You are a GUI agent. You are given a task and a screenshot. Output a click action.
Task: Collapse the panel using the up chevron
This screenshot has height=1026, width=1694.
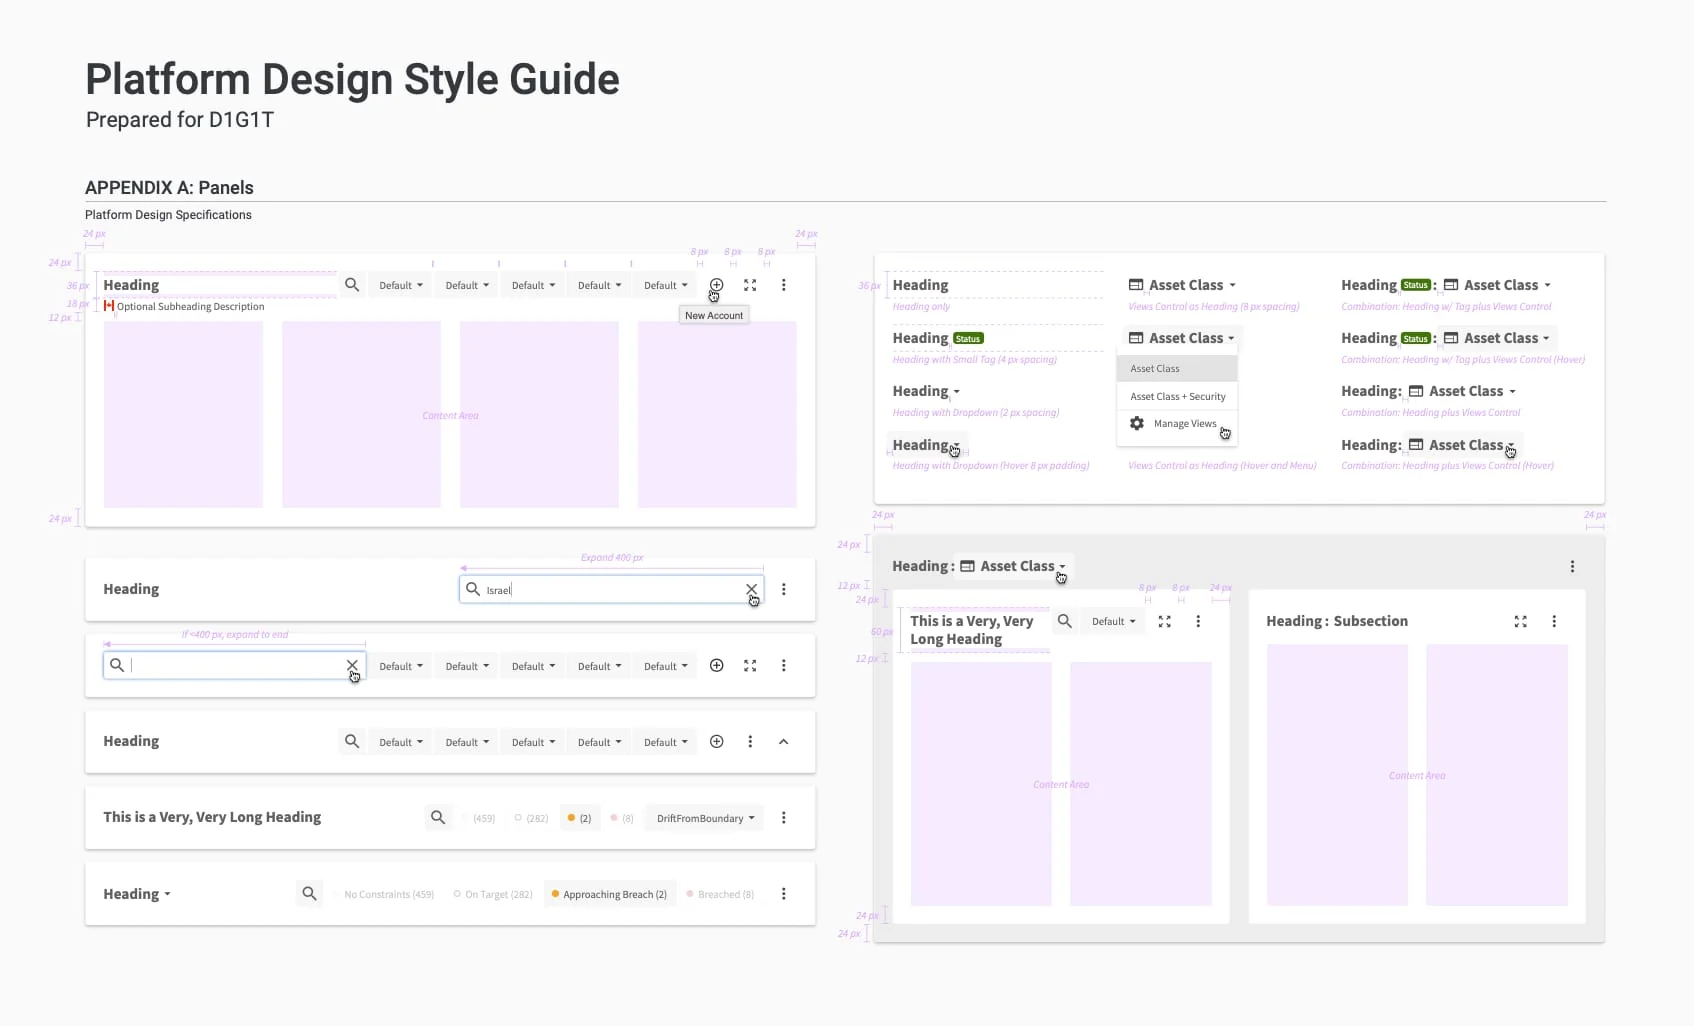[x=784, y=741]
